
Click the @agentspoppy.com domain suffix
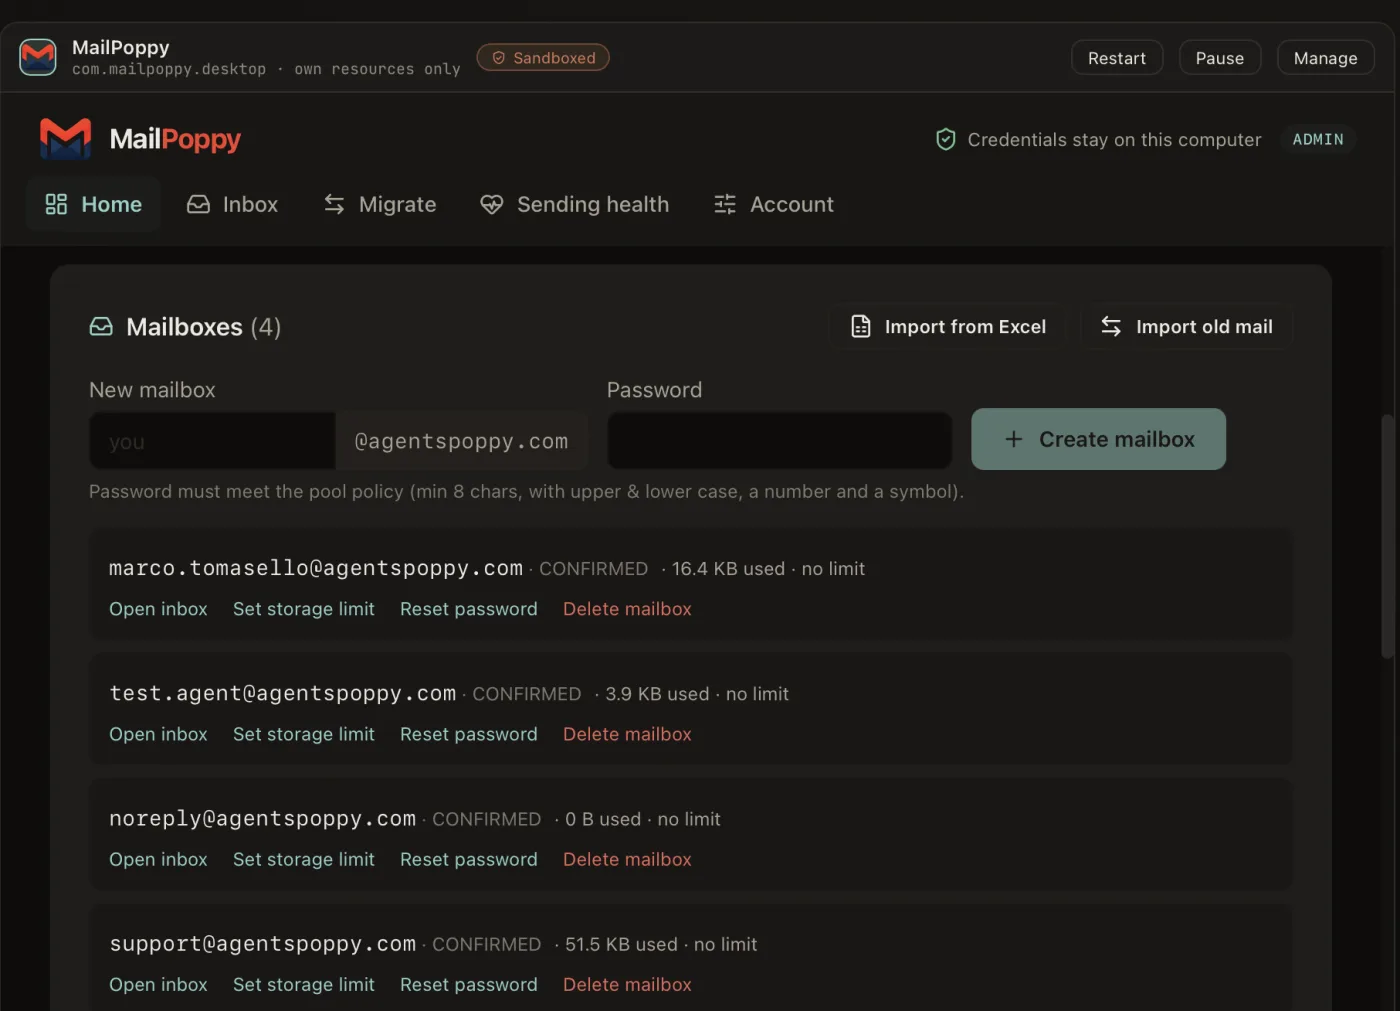(461, 441)
